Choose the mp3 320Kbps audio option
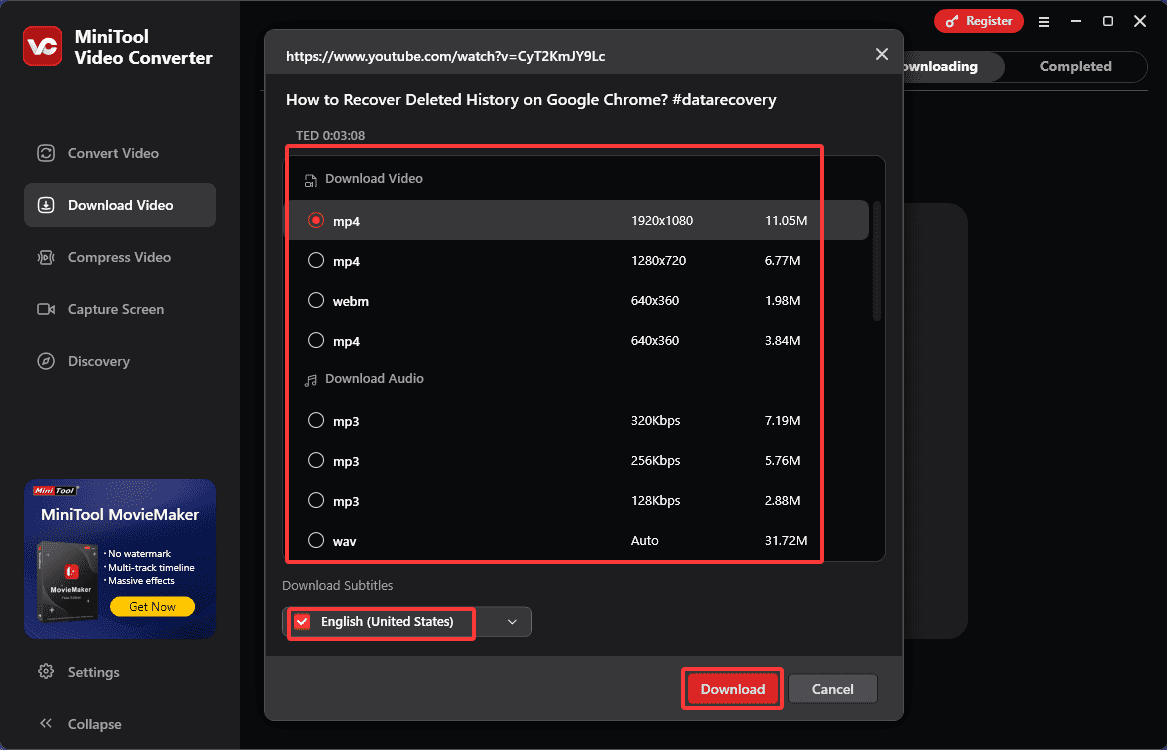Image resolution: width=1167 pixels, height=750 pixels. (316, 420)
